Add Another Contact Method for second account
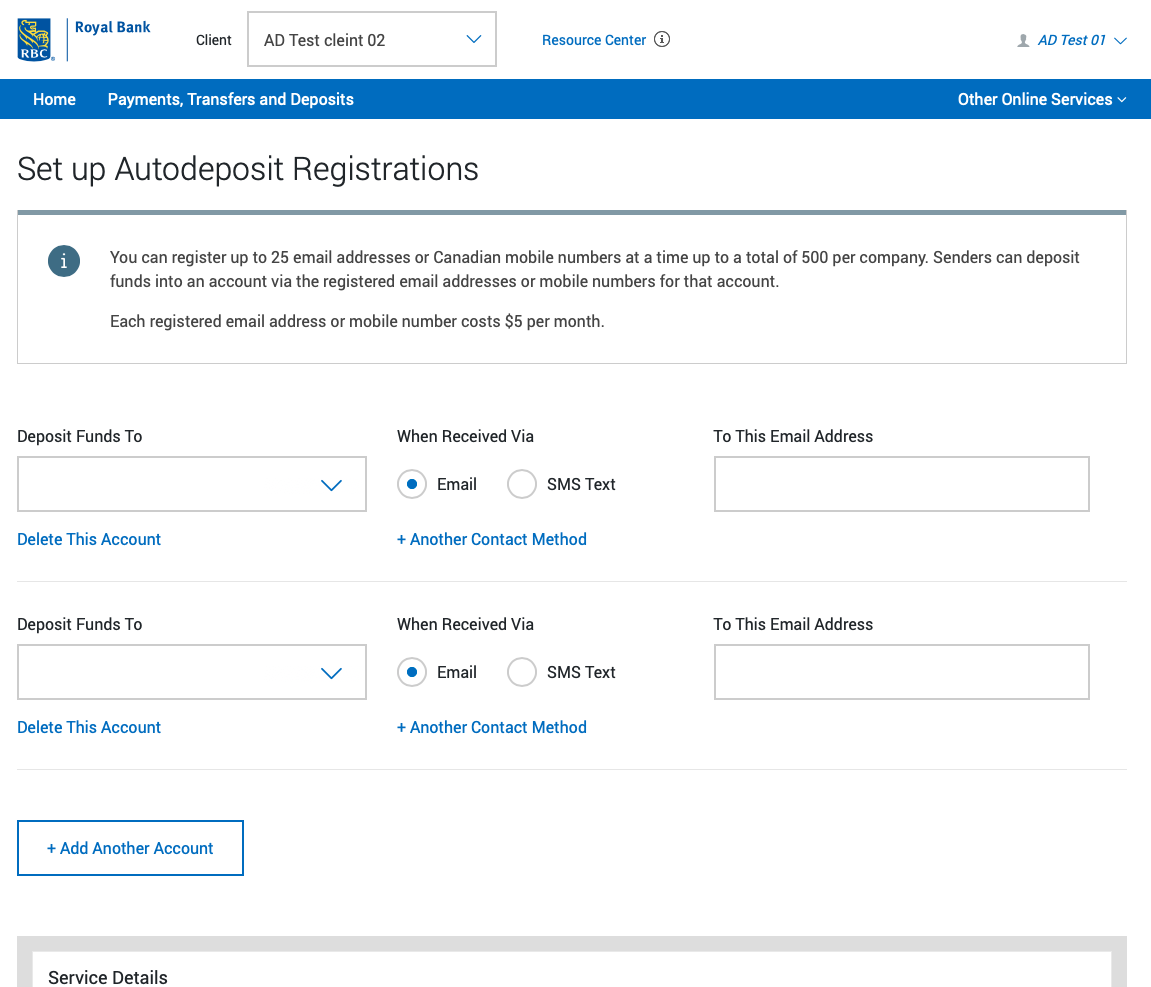 pos(492,727)
